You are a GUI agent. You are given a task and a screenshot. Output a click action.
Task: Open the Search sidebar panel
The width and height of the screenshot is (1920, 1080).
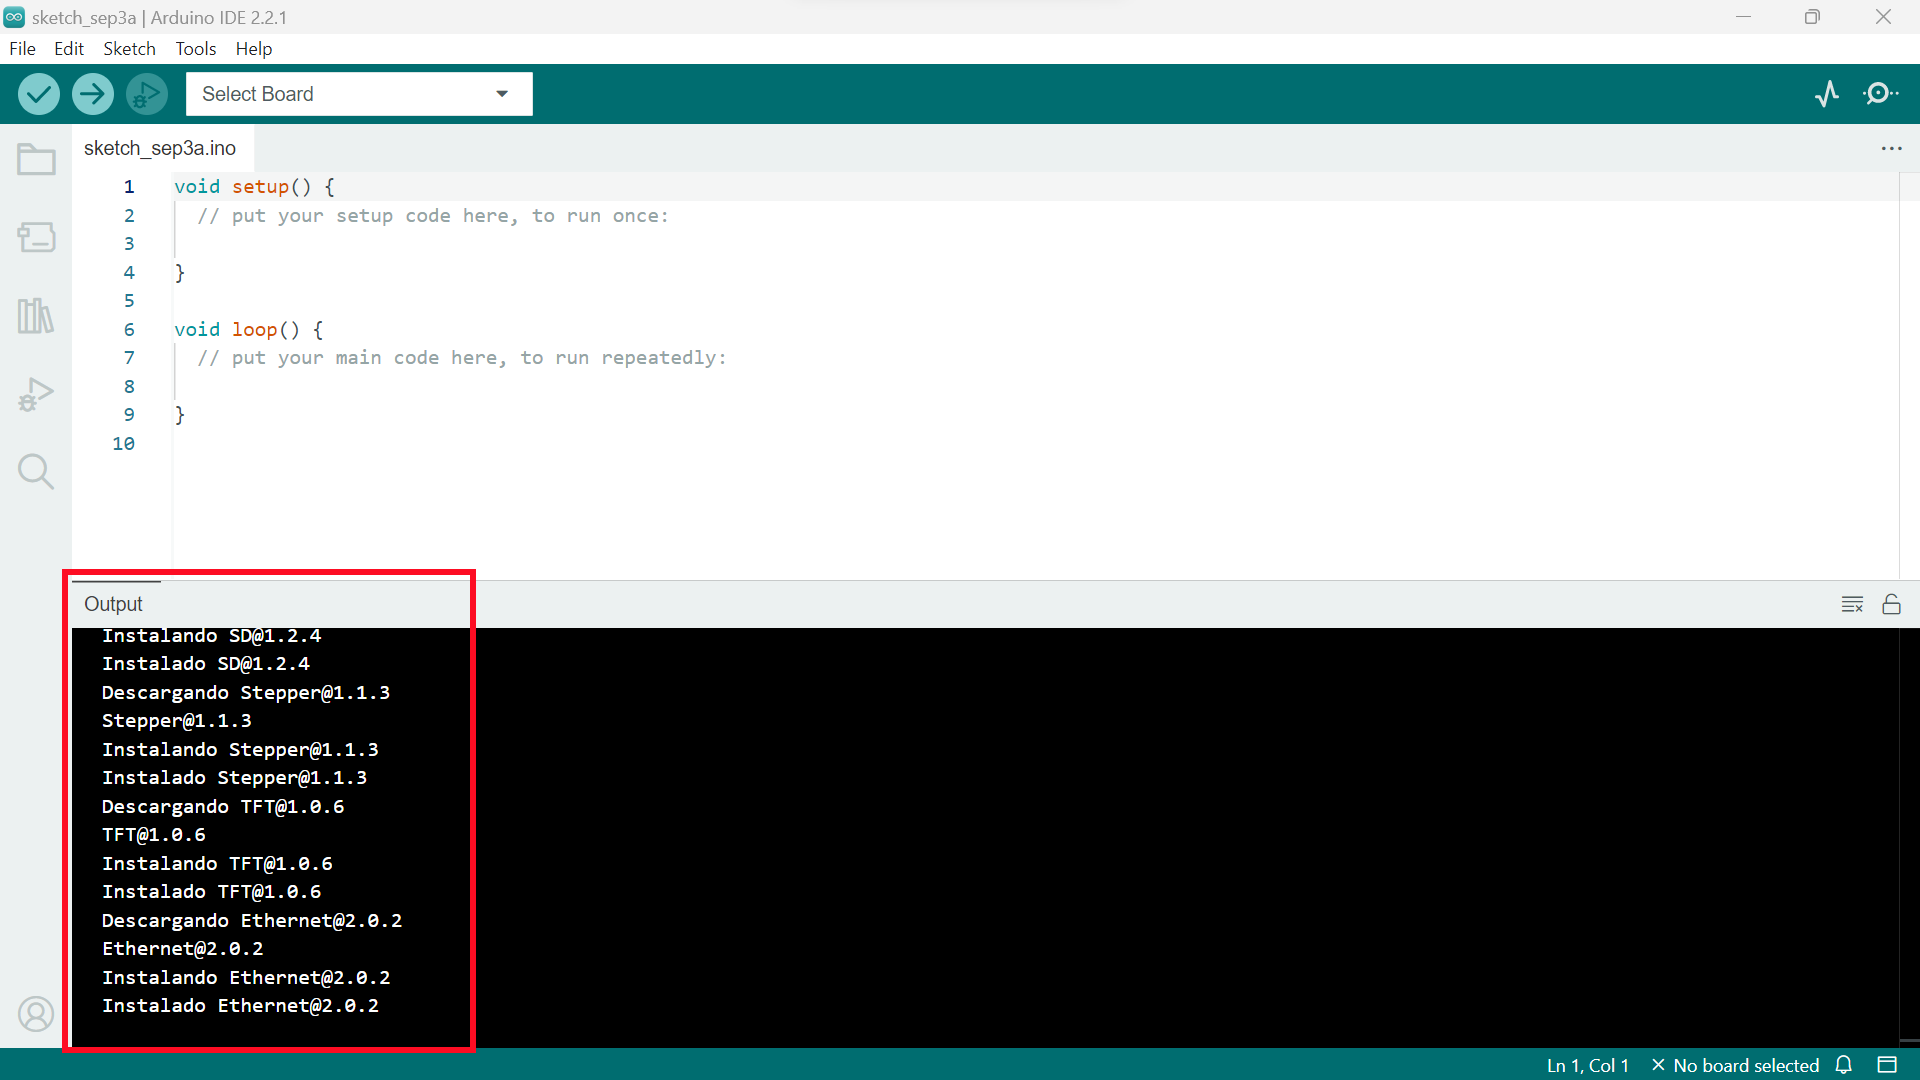[35, 471]
